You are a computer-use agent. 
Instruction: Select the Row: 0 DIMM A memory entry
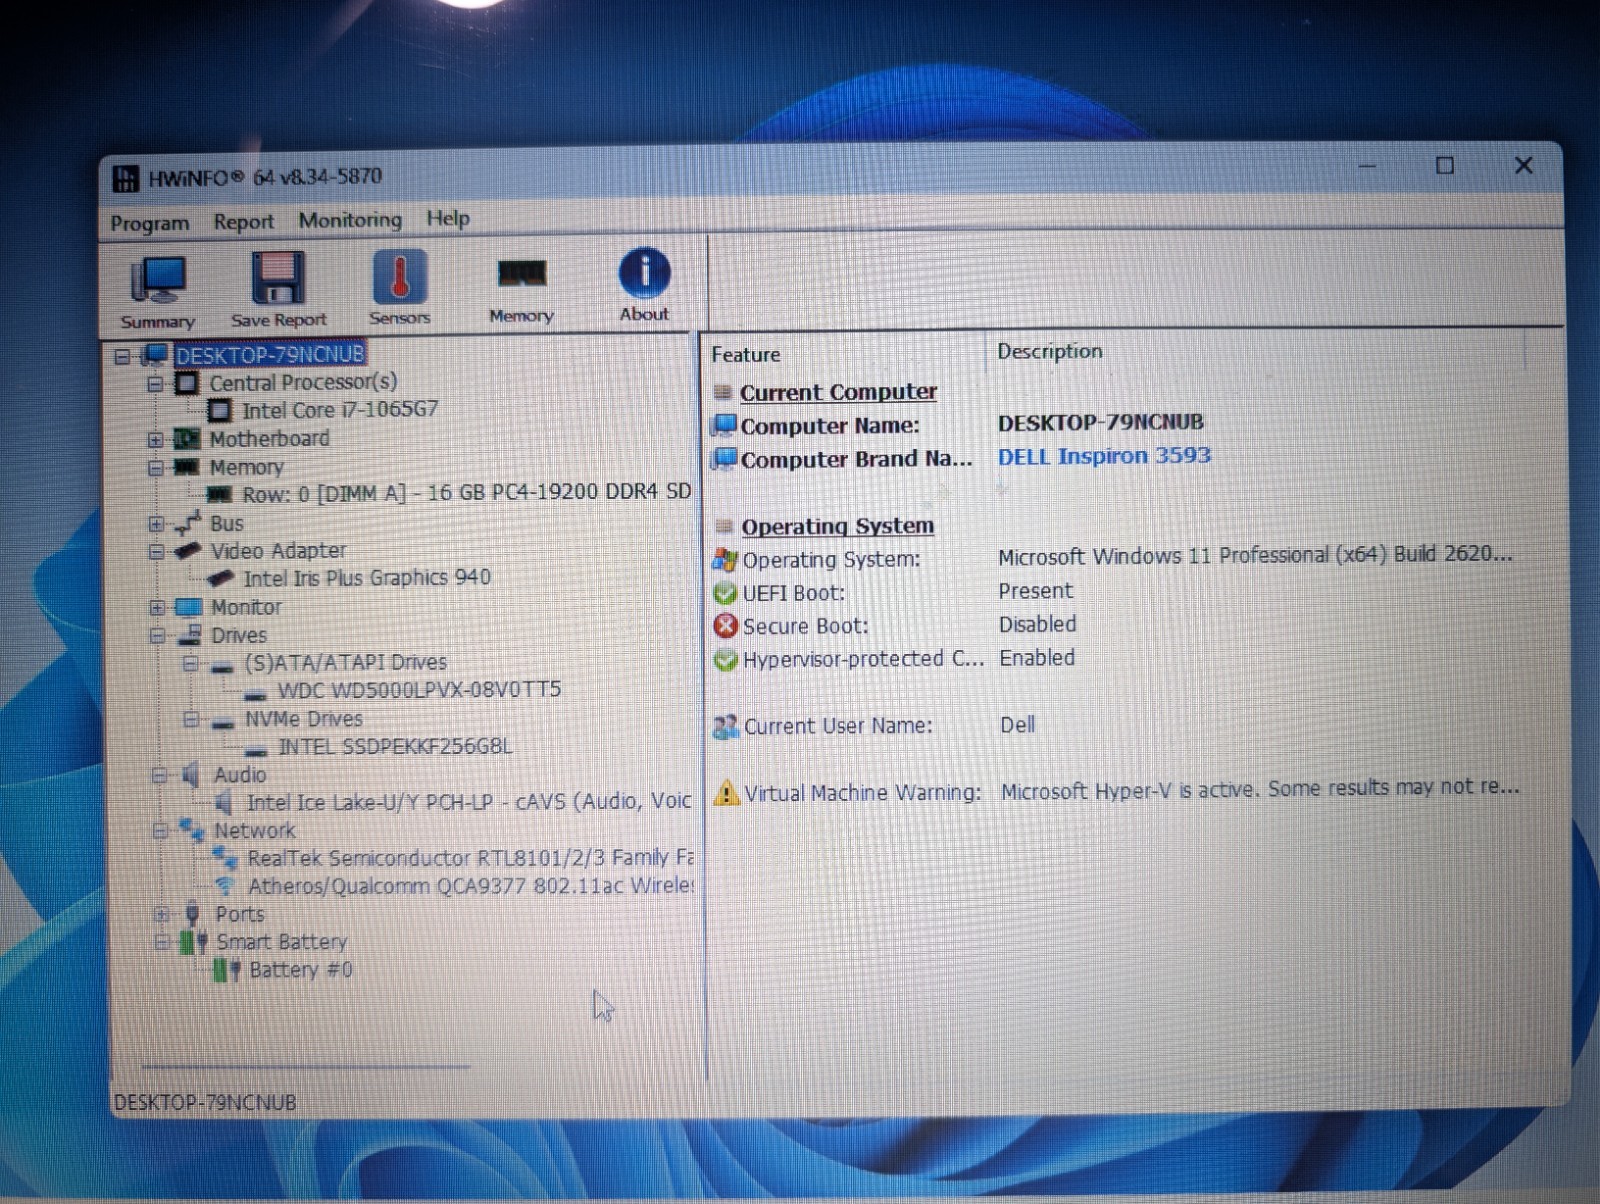pyautogui.click(x=467, y=493)
